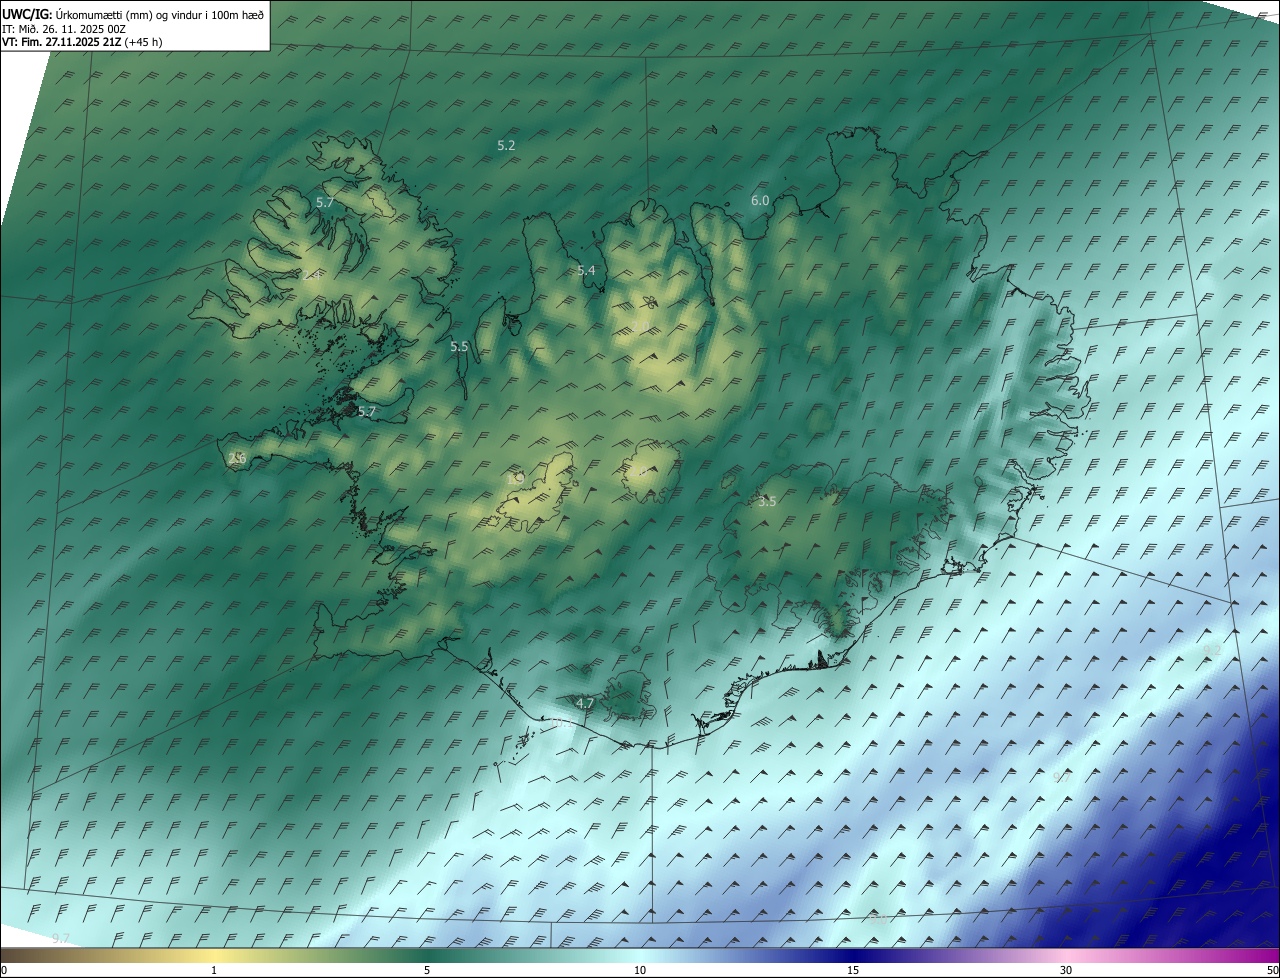
Task: Click the 15 tick label on the color scale
Action: tap(853, 970)
